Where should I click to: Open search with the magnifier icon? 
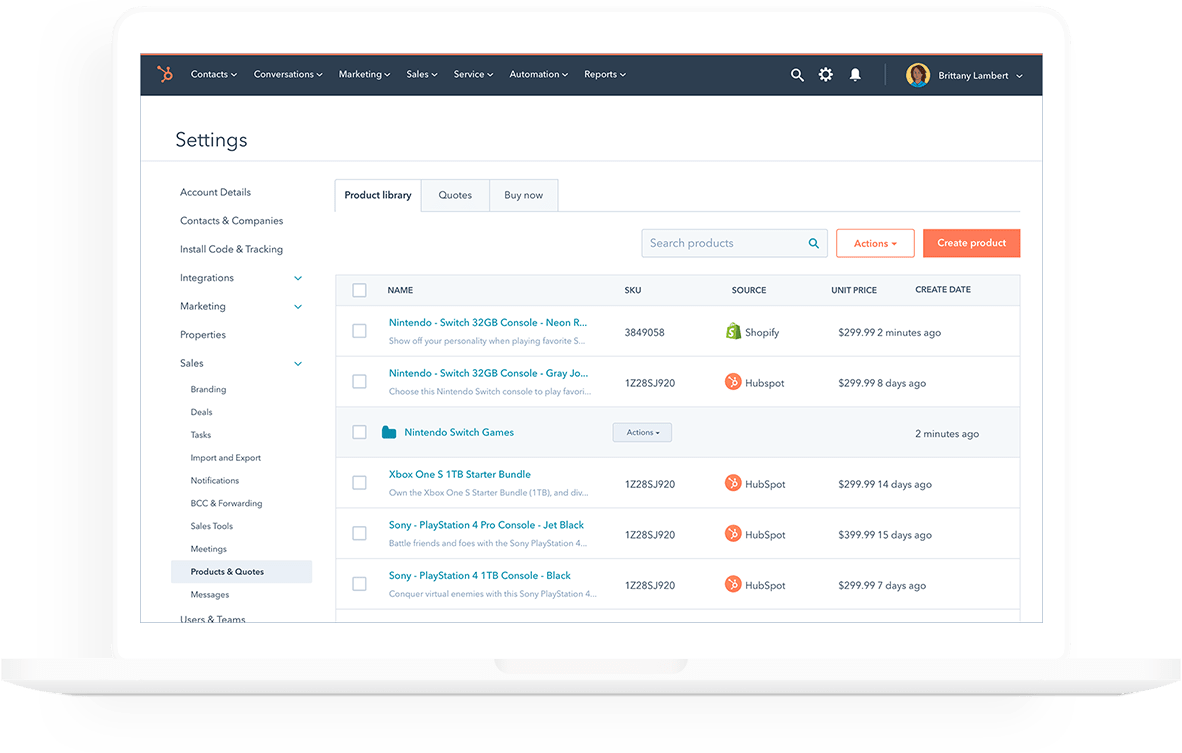click(x=797, y=75)
